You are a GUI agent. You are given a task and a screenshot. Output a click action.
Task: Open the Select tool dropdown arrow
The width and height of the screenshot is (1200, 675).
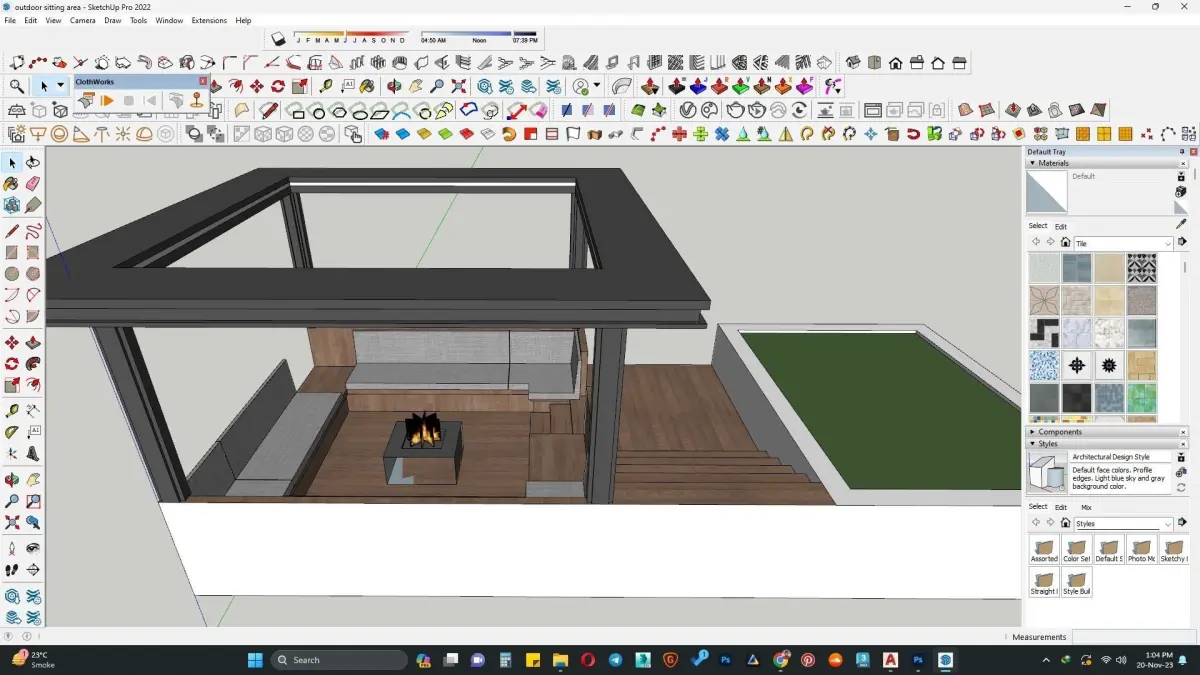coord(60,86)
